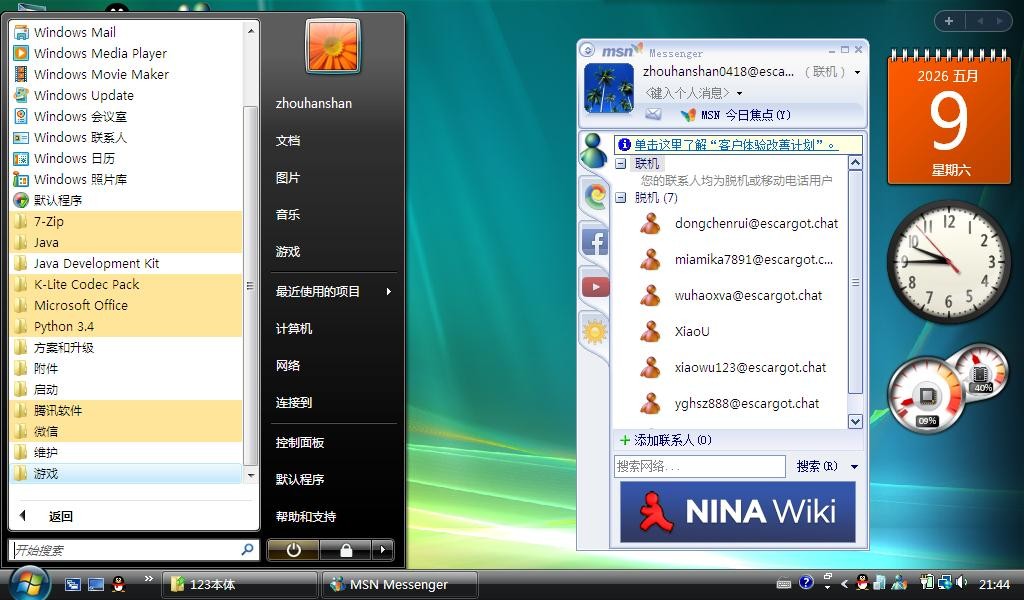Click the MSN Messenger show-menu round button
Screen dimensions: 1024x600
click(587, 50)
